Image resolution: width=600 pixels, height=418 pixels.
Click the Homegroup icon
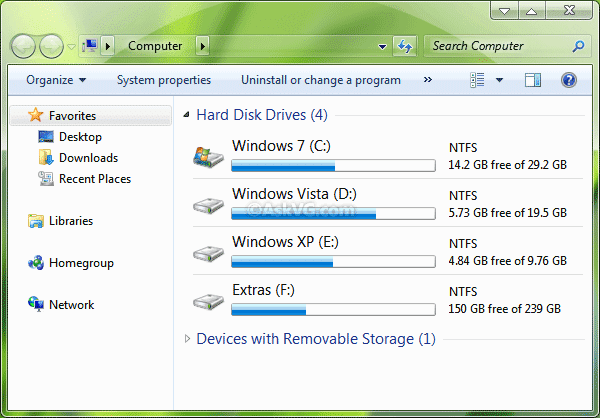36,263
